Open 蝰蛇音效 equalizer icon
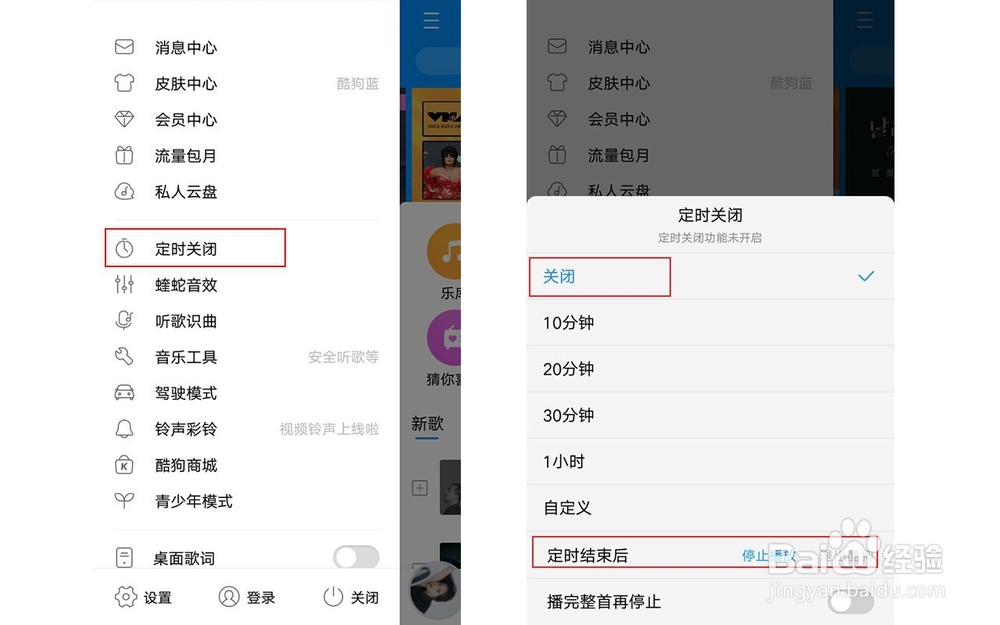The width and height of the screenshot is (1000, 625). tap(124, 284)
